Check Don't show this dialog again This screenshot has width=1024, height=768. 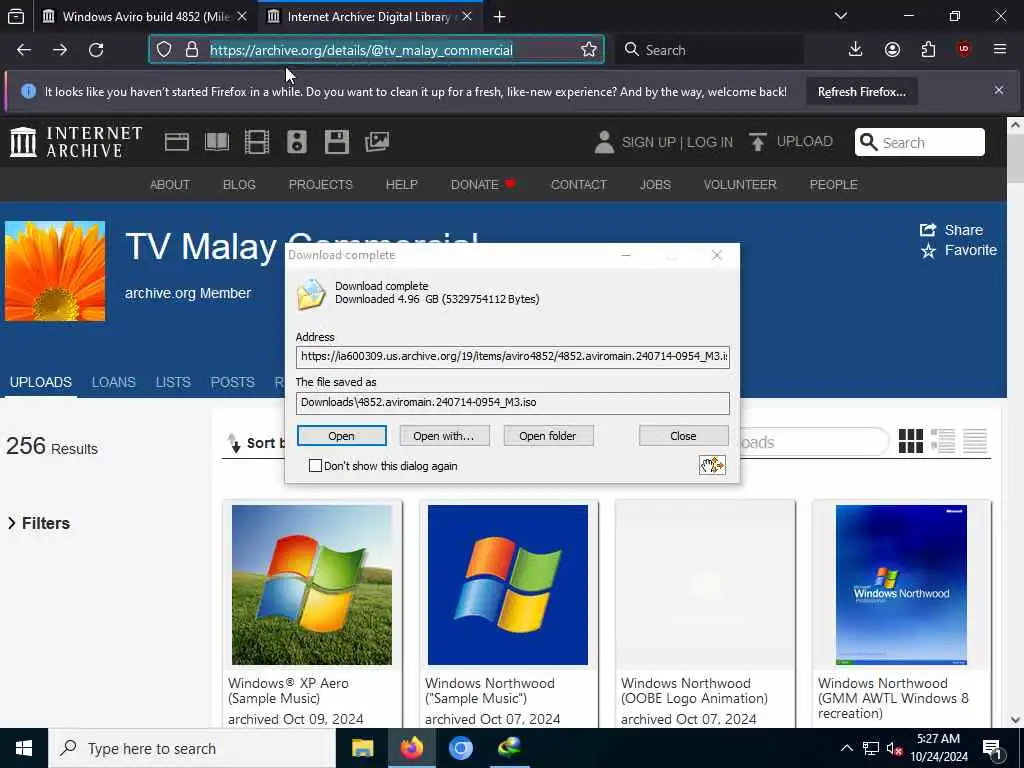315,466
